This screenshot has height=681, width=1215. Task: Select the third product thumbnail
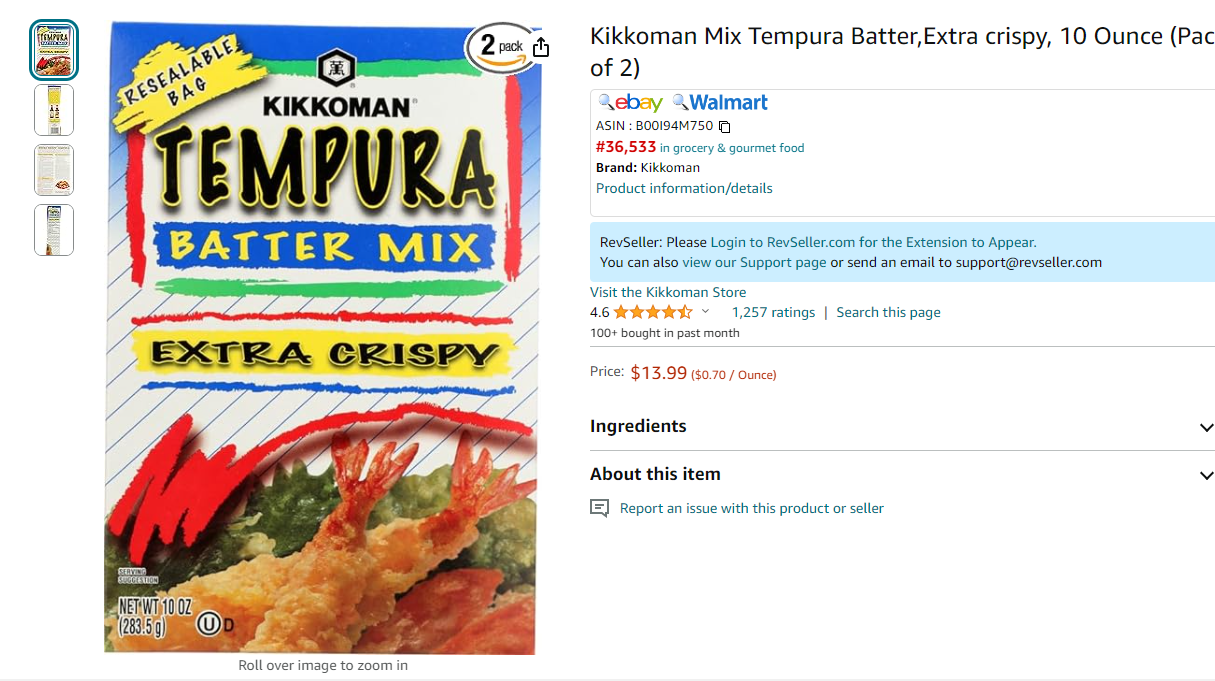[54, 170]
